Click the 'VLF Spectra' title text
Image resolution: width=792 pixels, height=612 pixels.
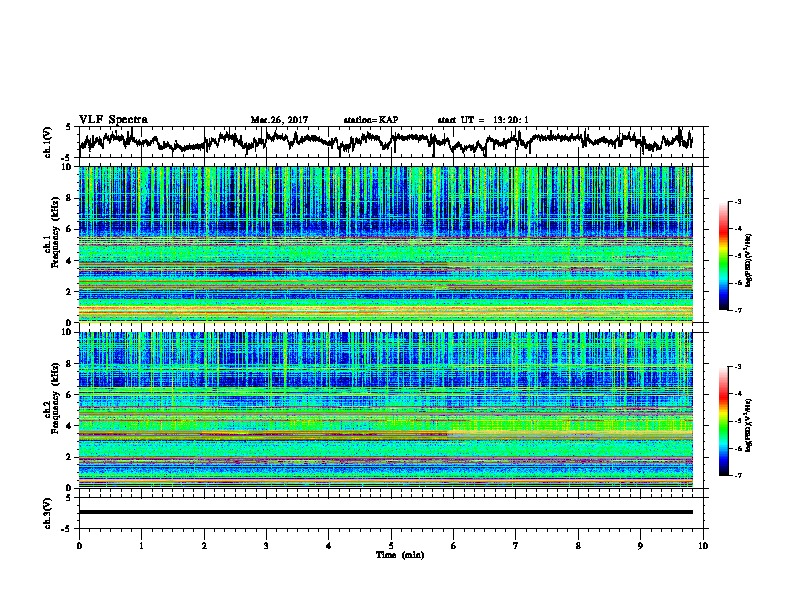(113, 120)
